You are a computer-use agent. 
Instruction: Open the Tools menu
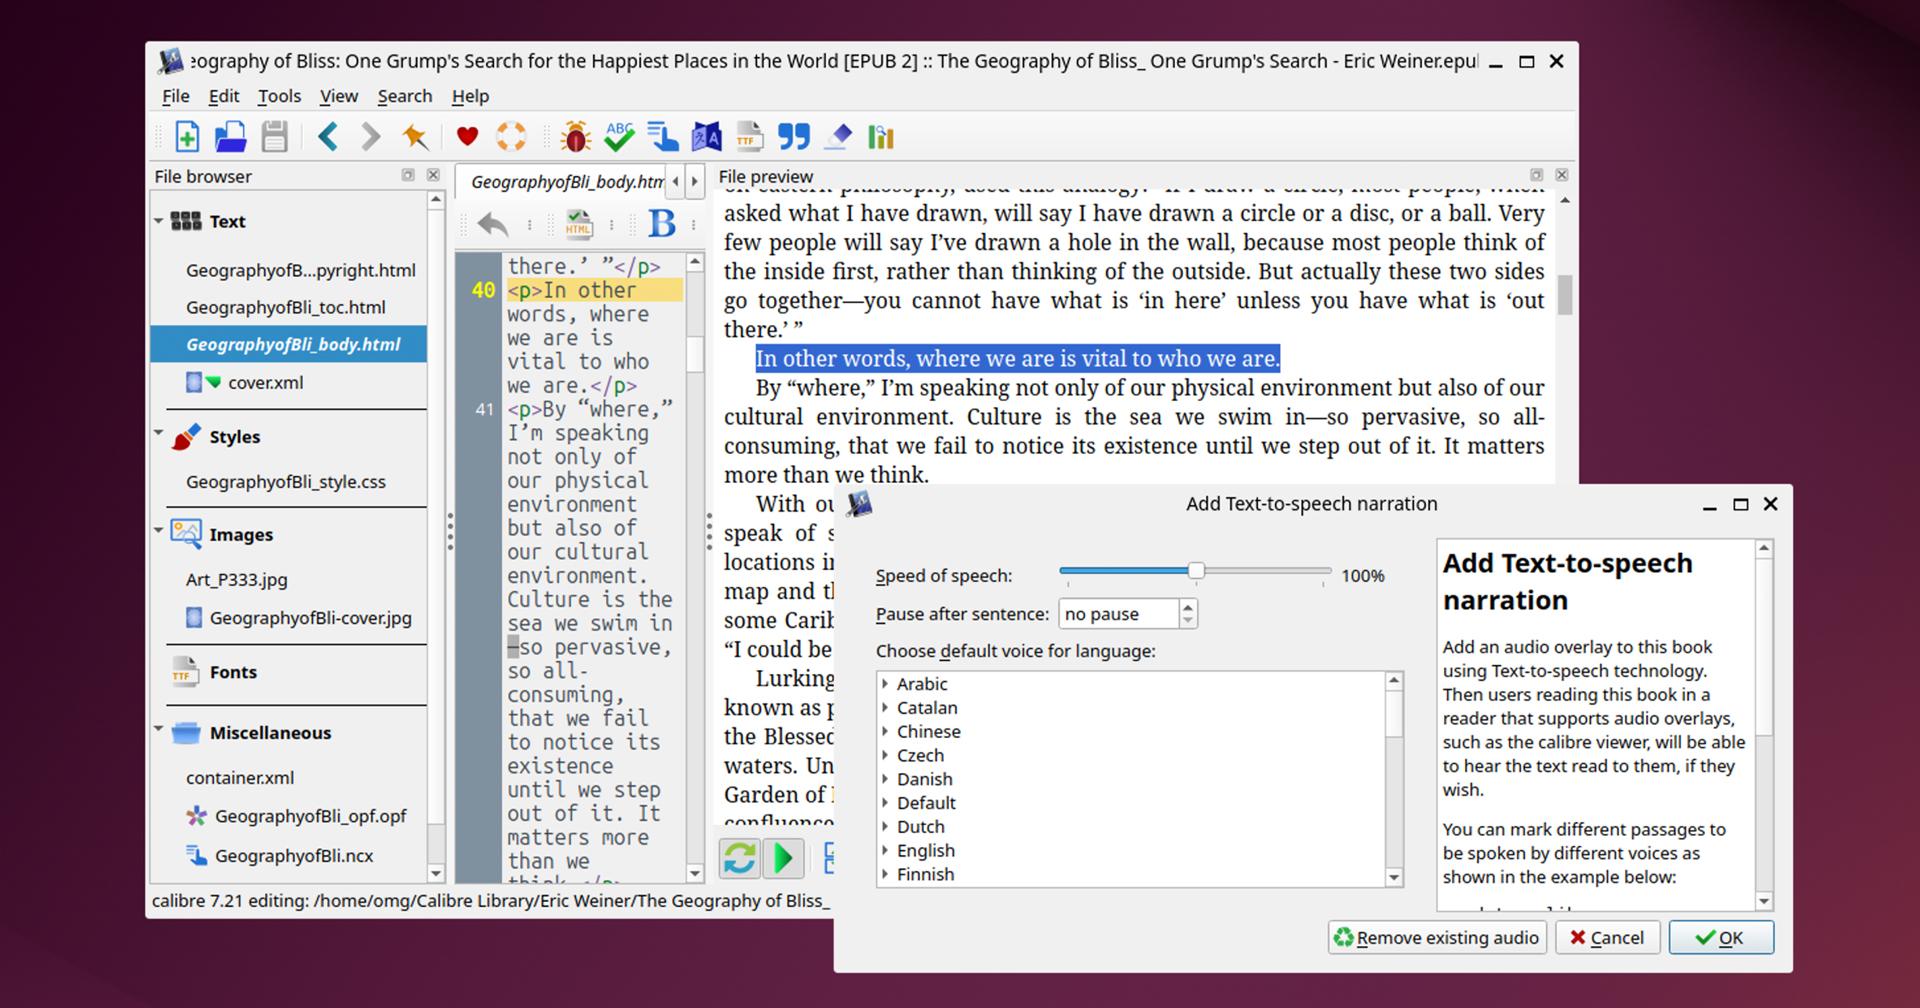279,96
